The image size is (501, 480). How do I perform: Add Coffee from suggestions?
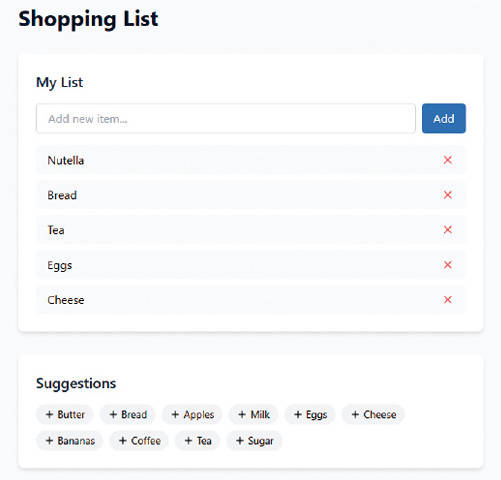point(139,441)
